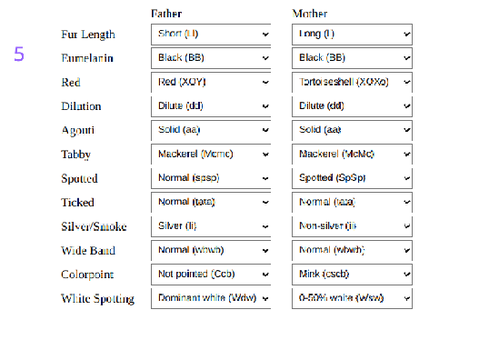Open Father Silver (Ii) dropdown

point(211,226)
